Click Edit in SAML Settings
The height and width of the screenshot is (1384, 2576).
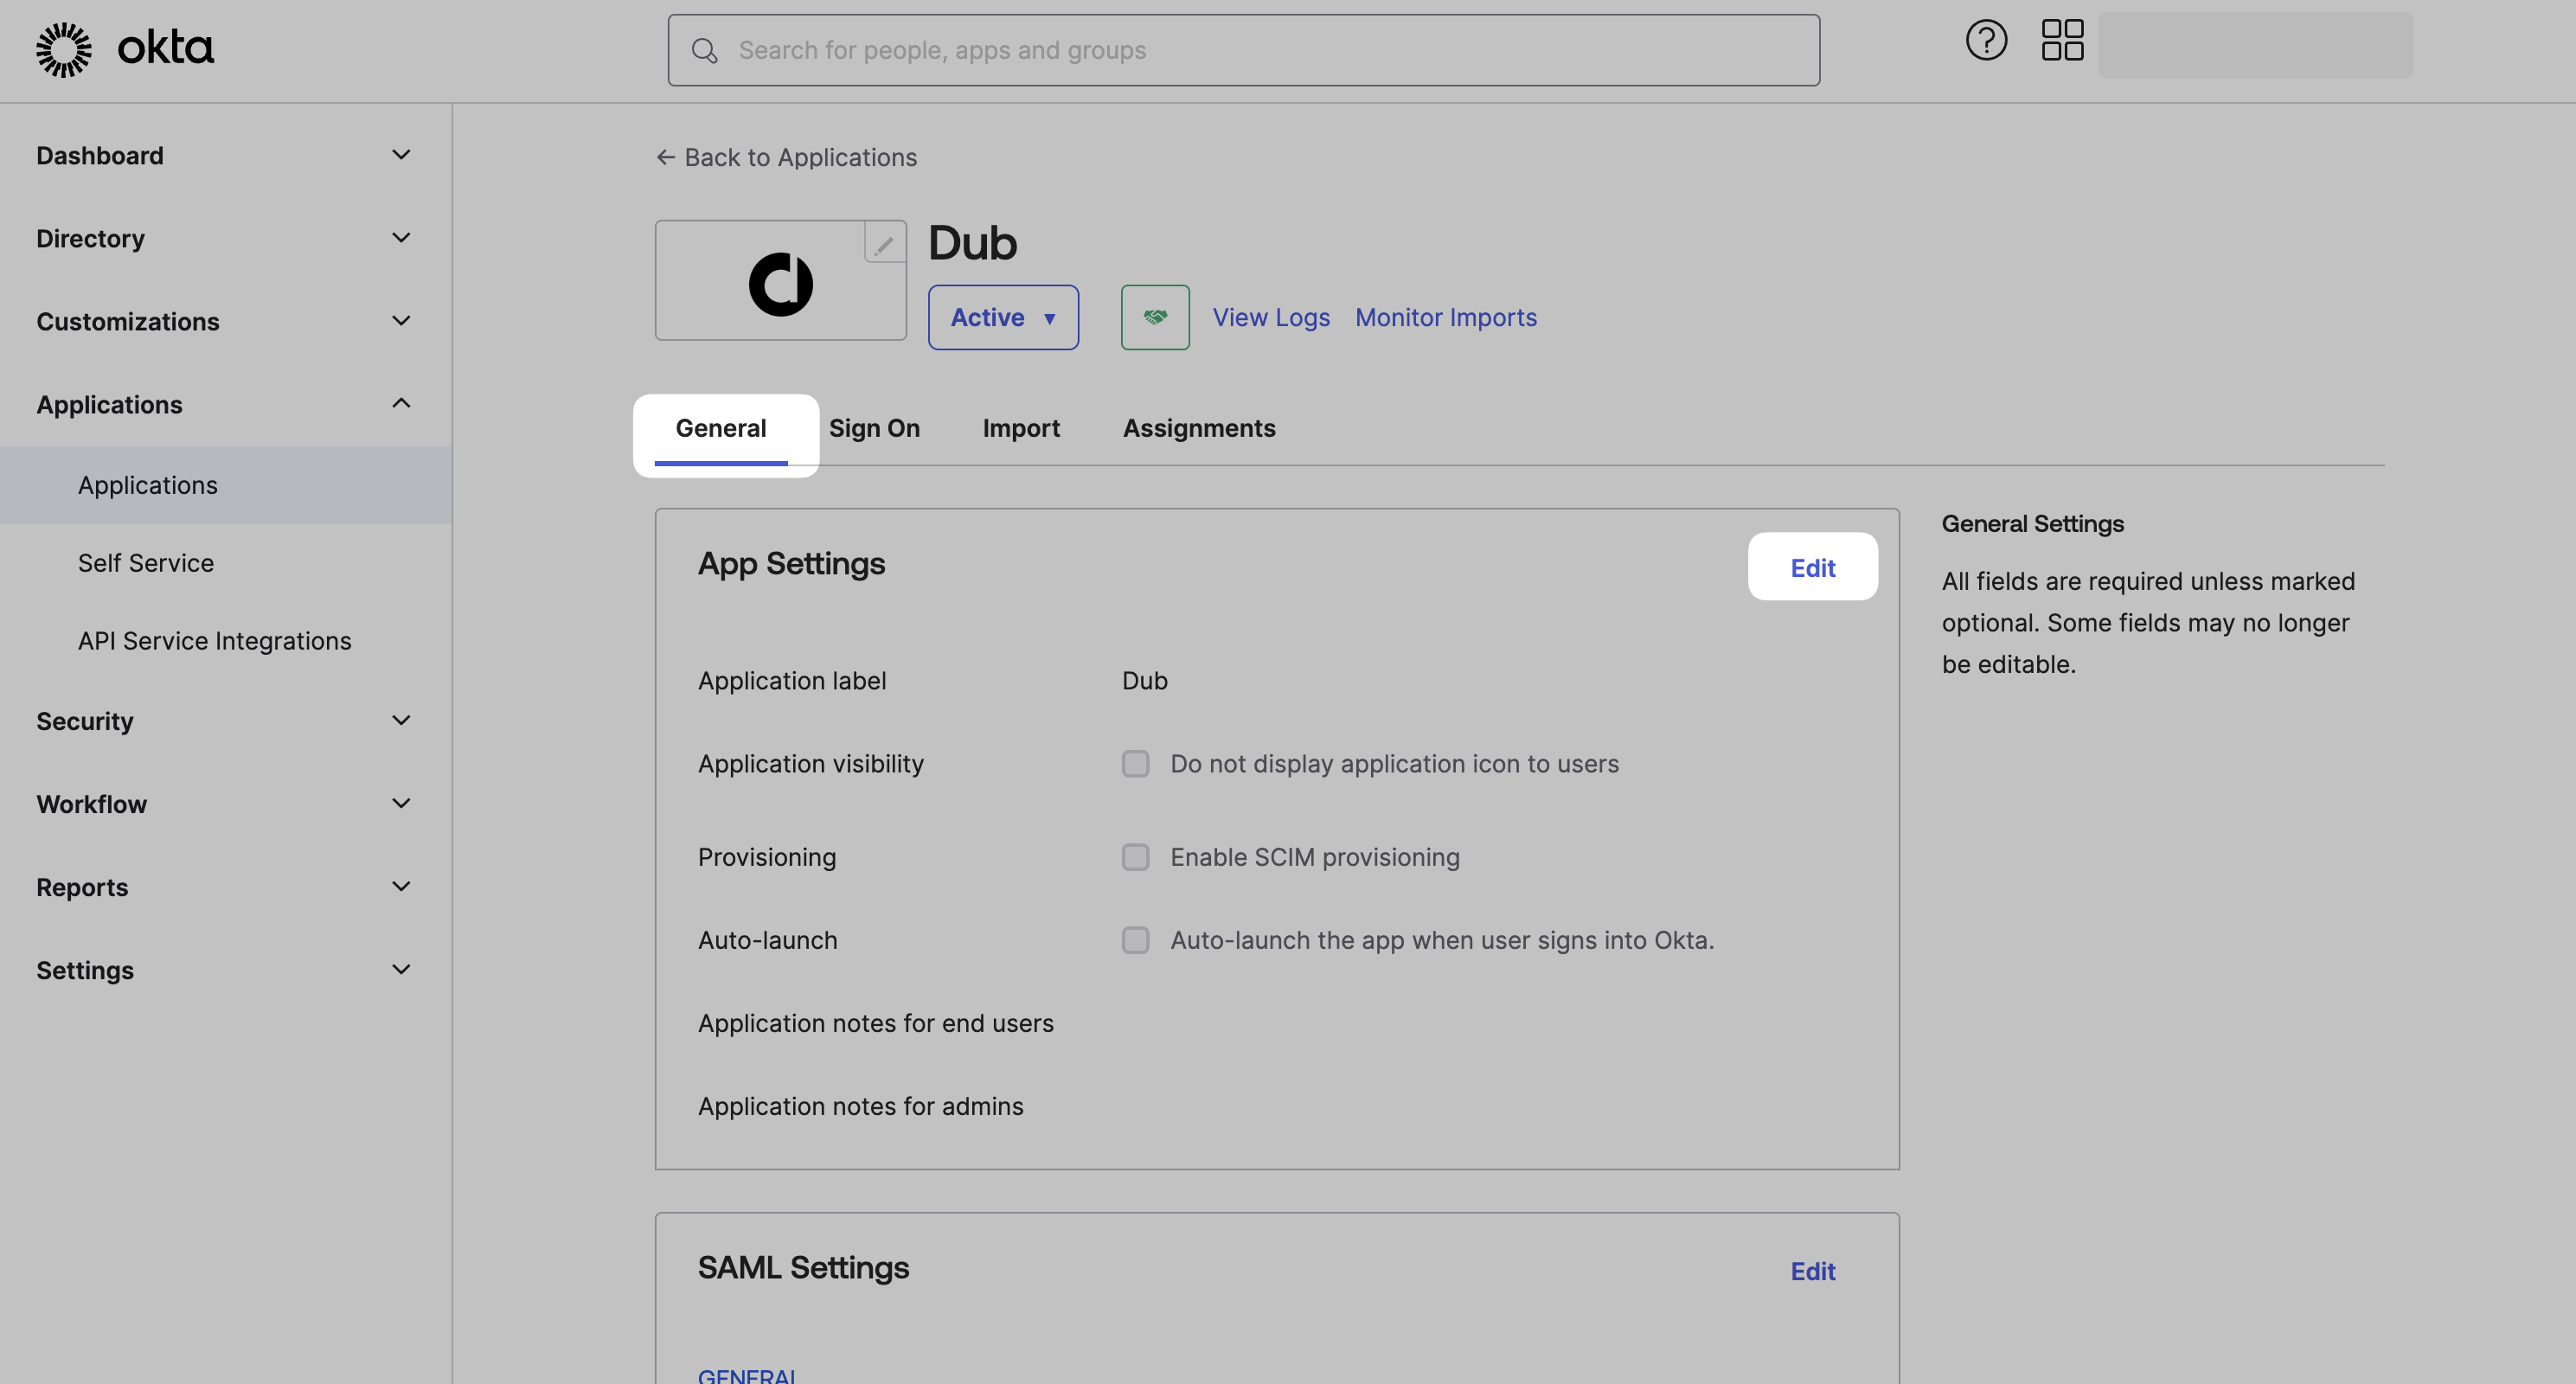pos(1812,1271)
